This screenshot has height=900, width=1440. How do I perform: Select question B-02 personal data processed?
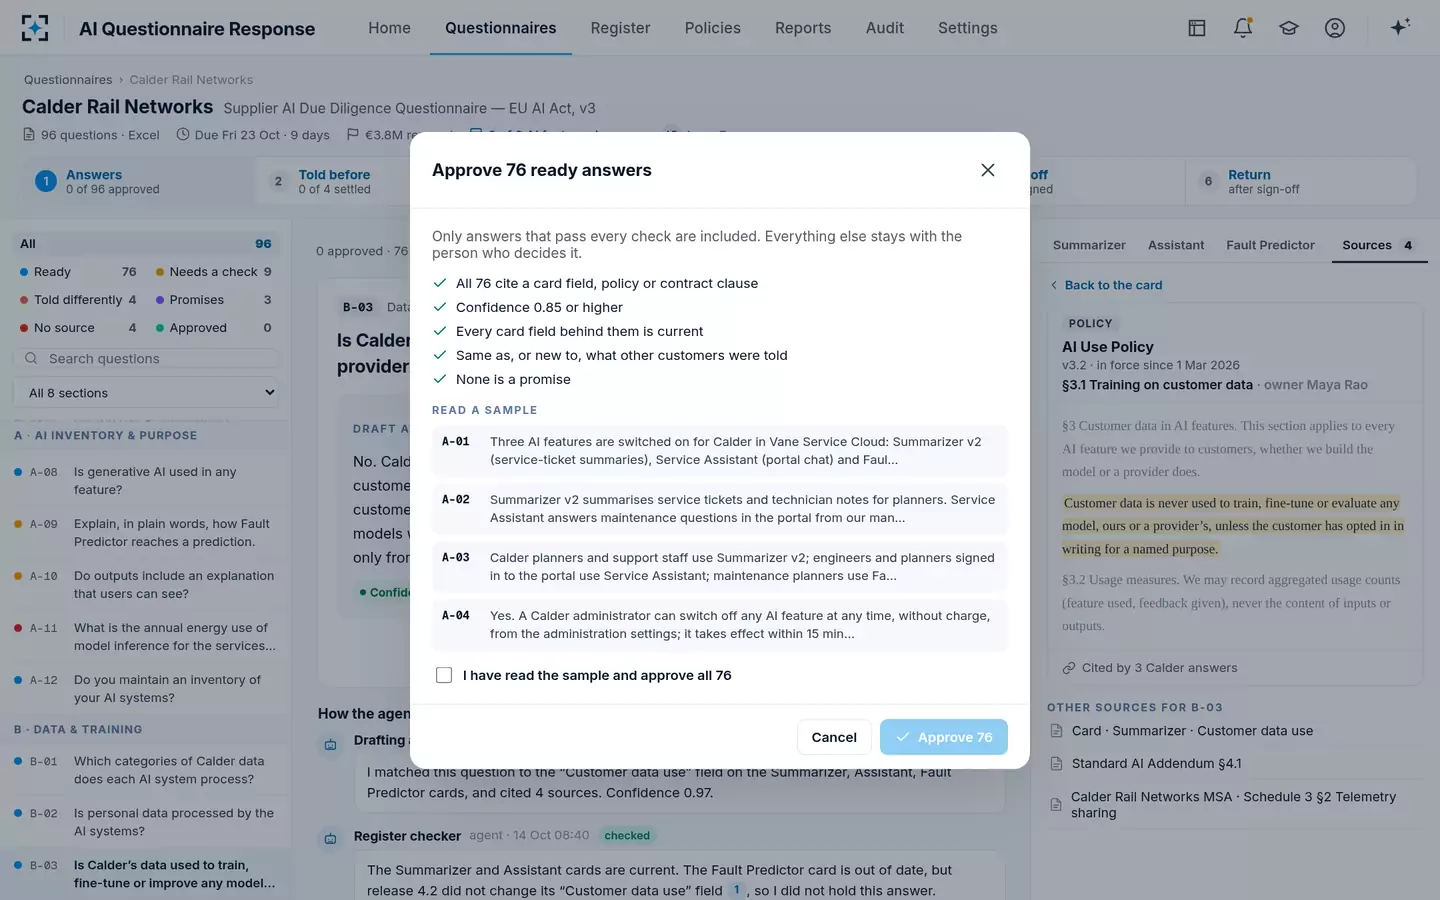(146, 822)
